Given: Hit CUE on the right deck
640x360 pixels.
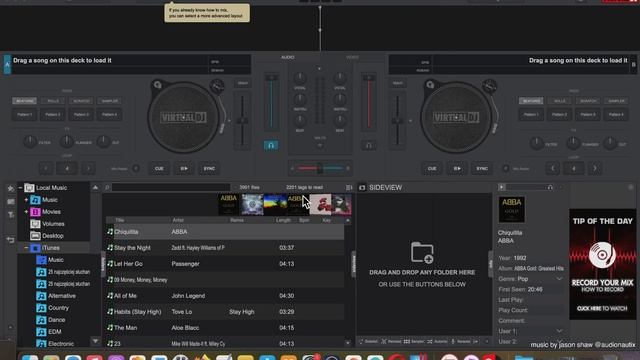Looking at the screenshot, I should [432, 168].
